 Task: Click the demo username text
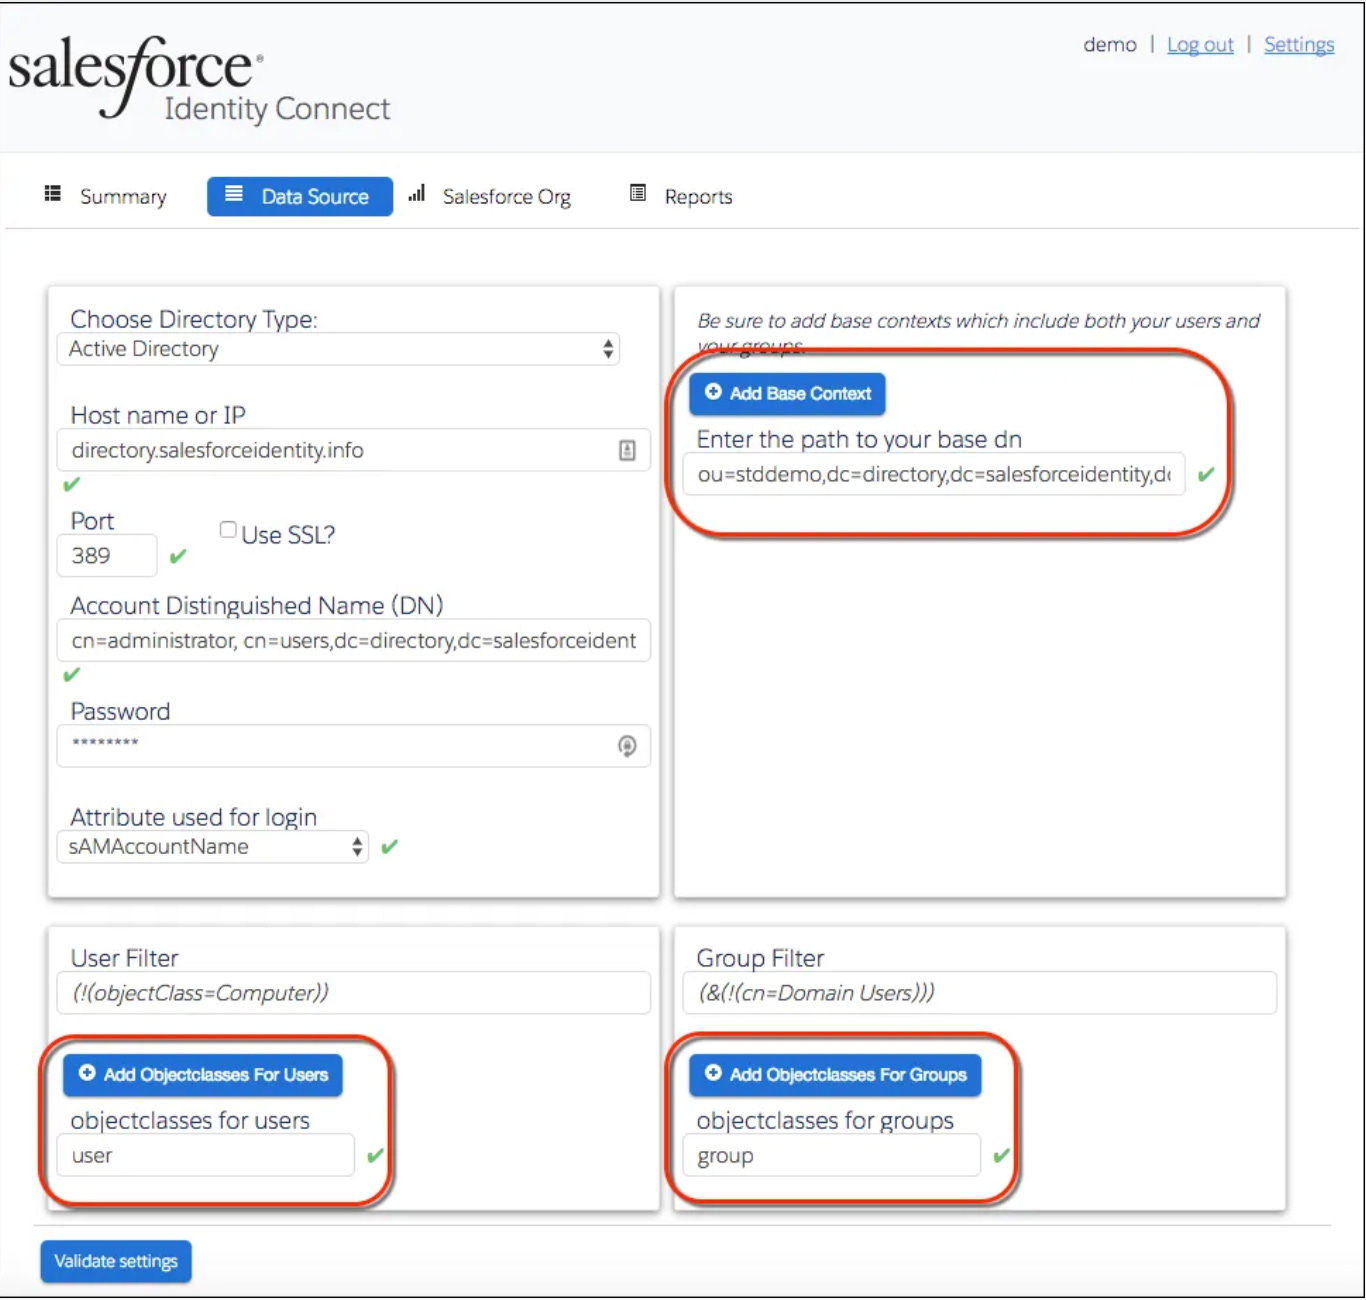point(1110,45)
